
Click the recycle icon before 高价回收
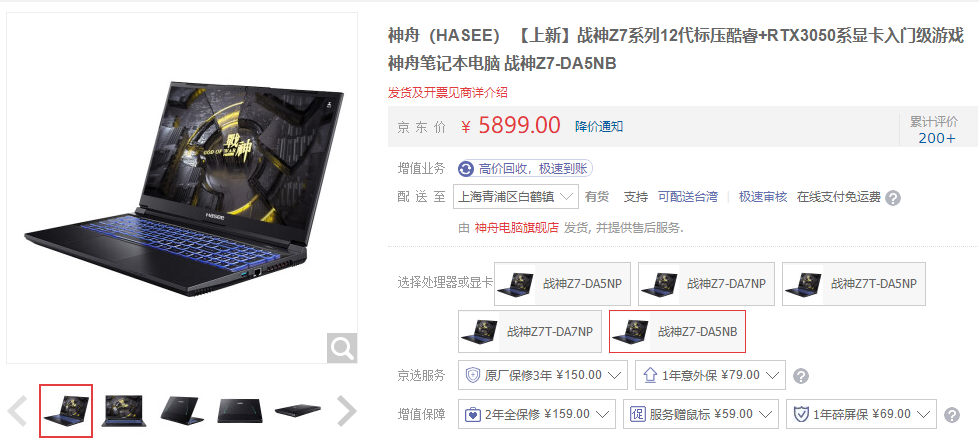[x=466, y=169]
